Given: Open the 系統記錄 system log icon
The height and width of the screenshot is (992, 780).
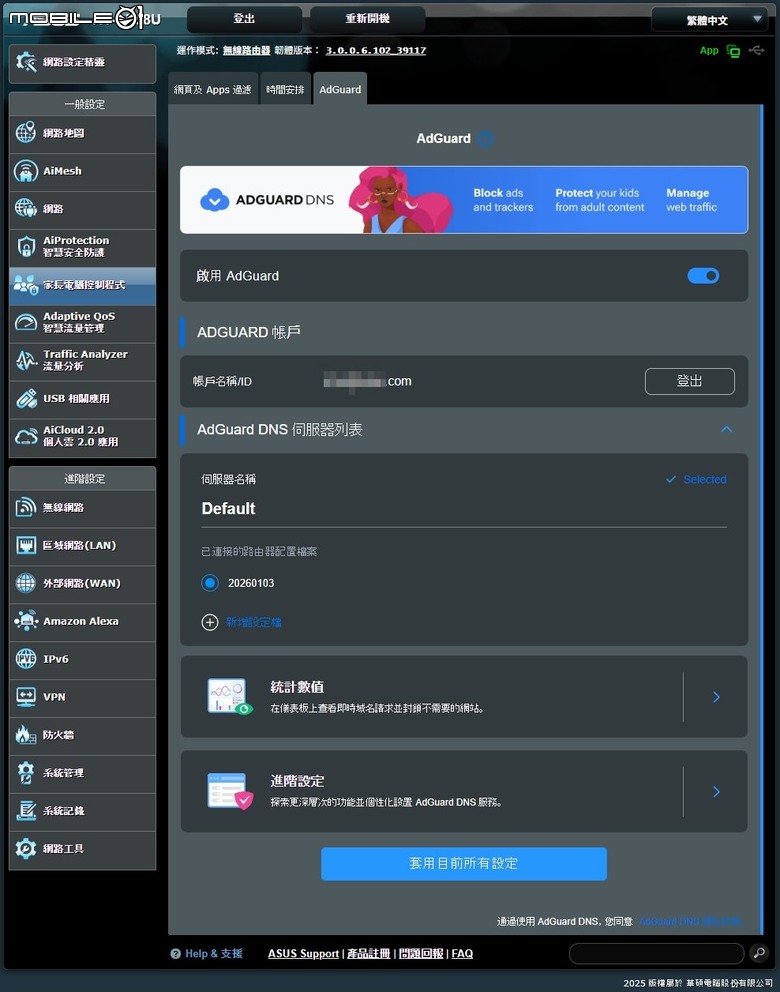Looking at the screenshot, I should (x=26, y=810).
